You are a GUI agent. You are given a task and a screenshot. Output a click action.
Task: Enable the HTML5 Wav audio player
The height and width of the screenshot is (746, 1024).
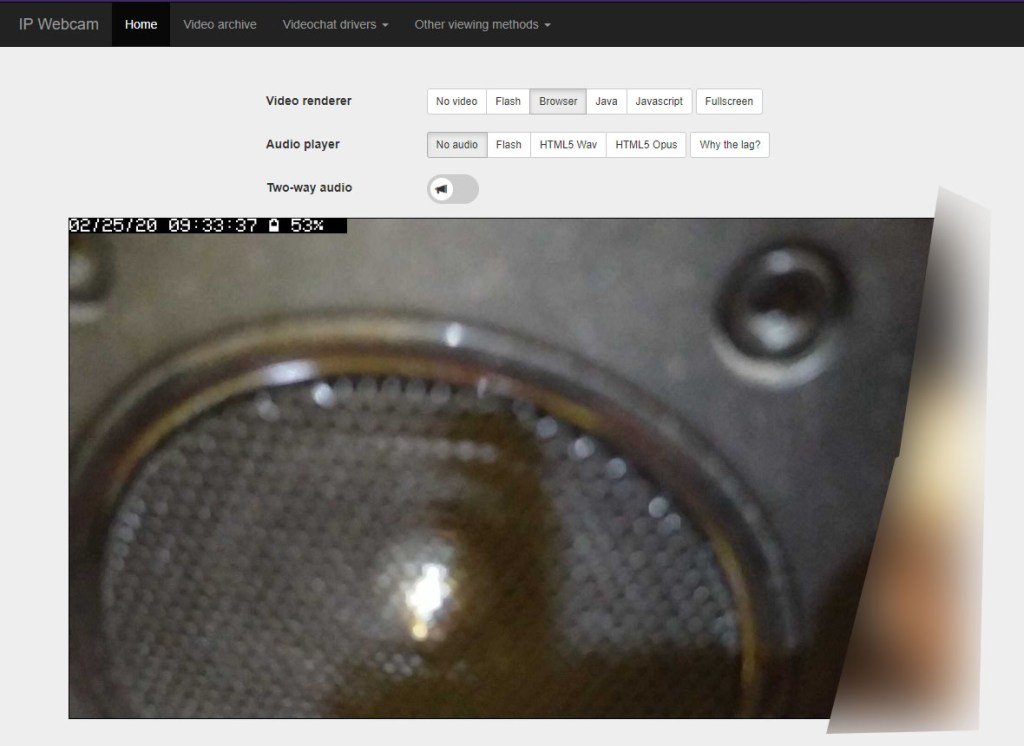[568, 145]
